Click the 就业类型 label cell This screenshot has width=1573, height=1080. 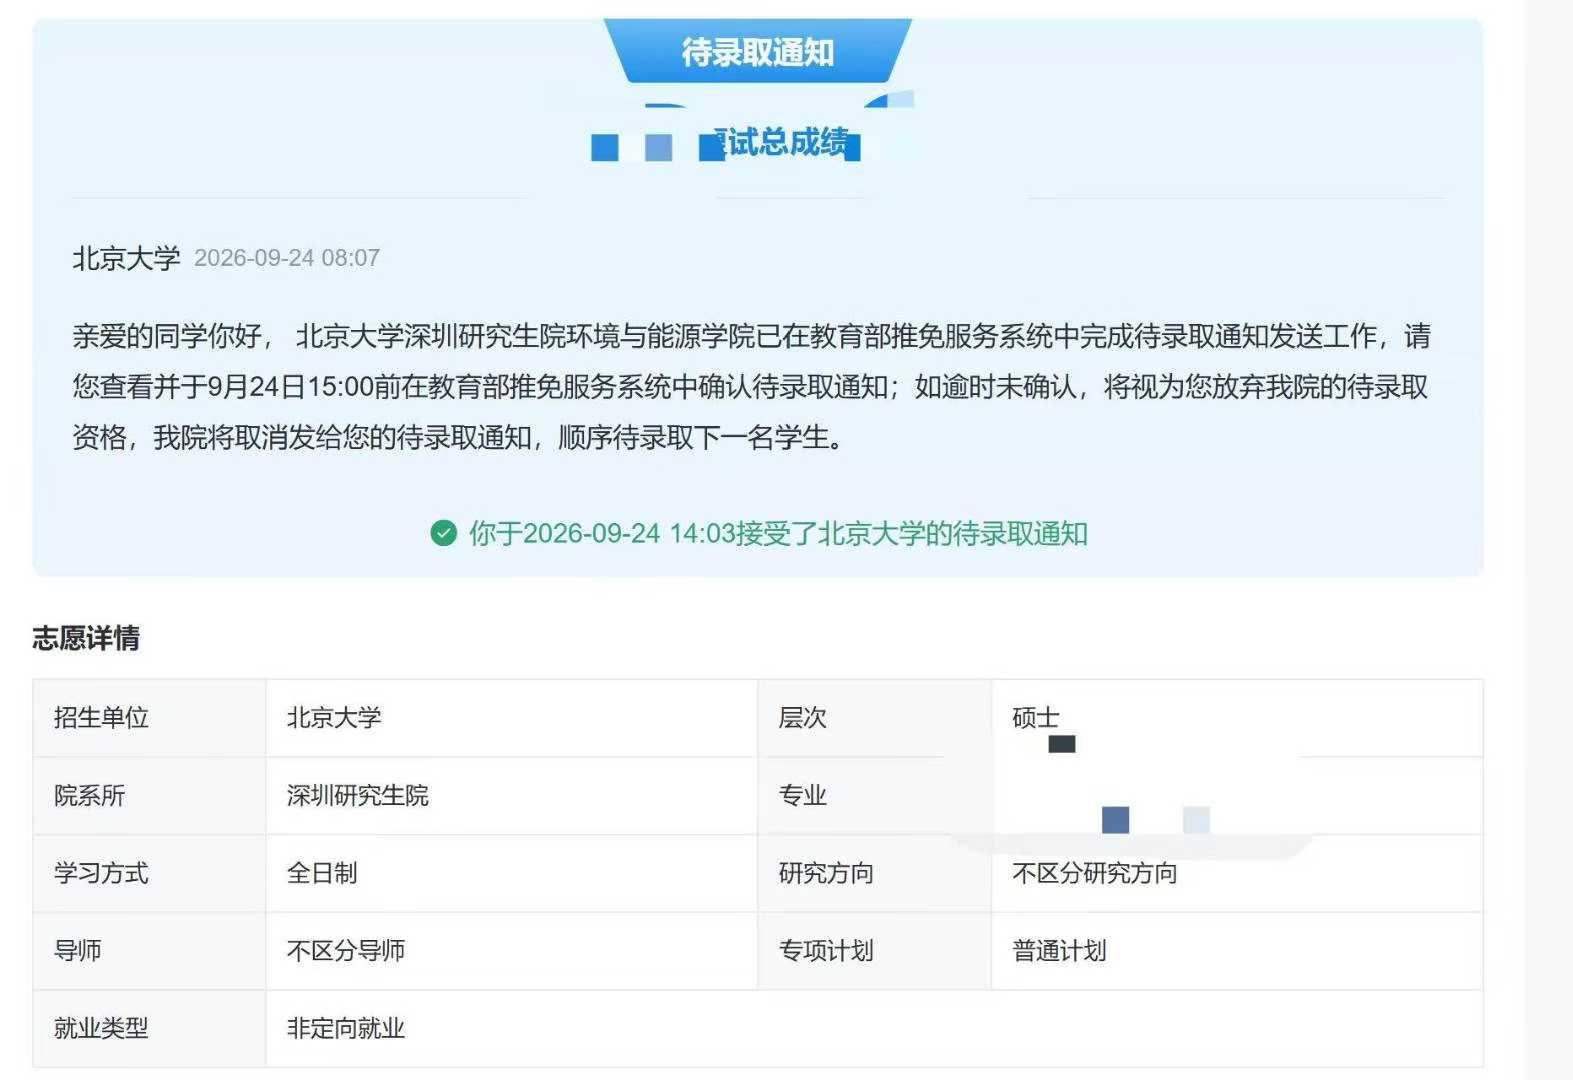coord(150,1029)
